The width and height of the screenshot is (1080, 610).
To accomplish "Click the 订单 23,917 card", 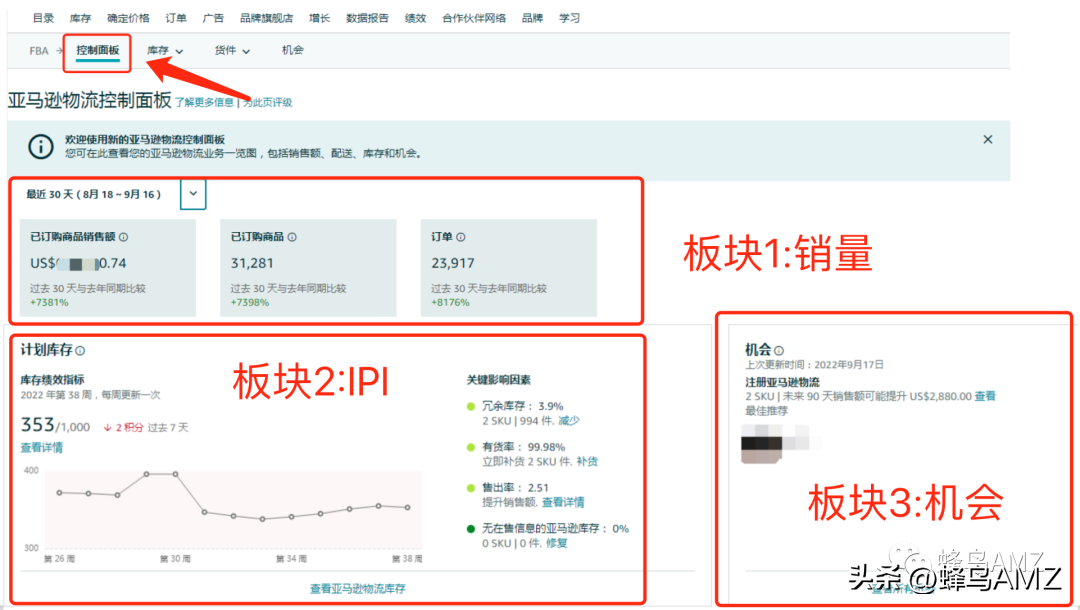I will click(x=508, y=268).
